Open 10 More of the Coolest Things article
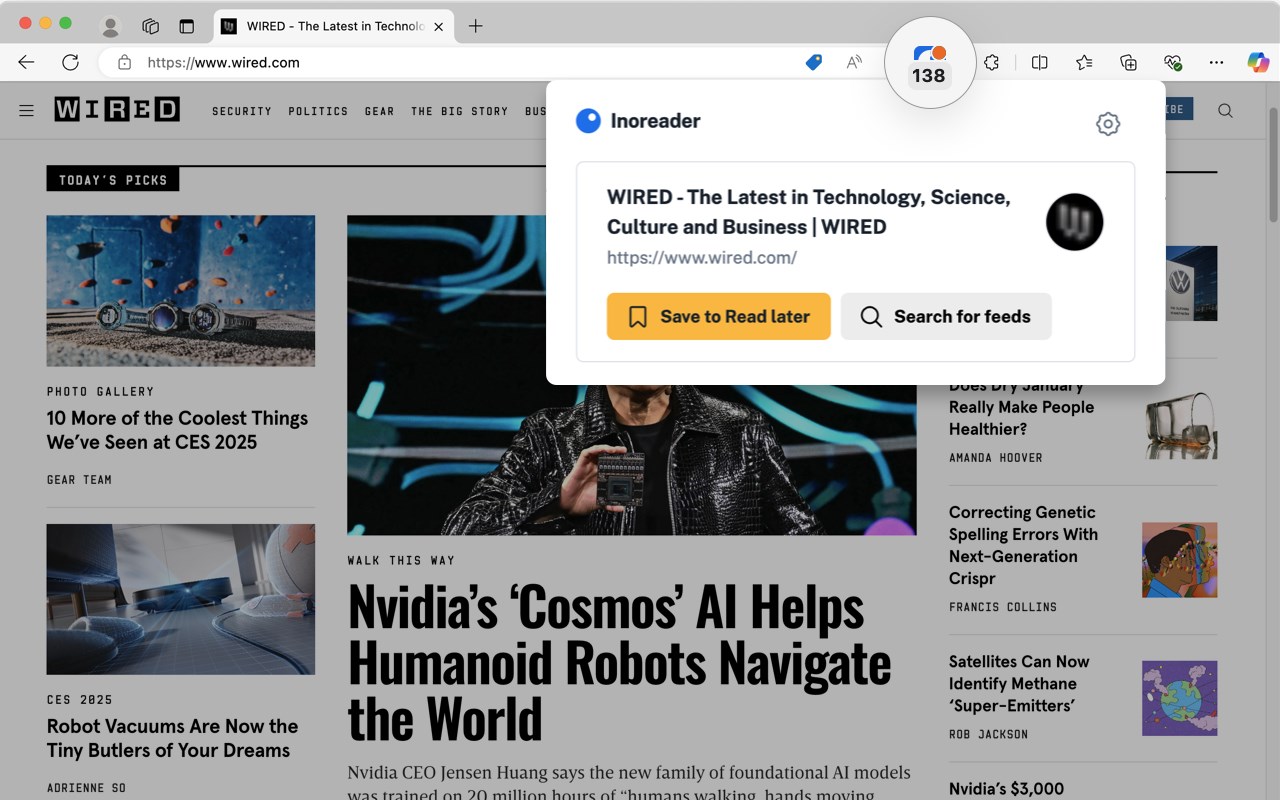This screenshot has height=800, width=1280. coord(177,430)
